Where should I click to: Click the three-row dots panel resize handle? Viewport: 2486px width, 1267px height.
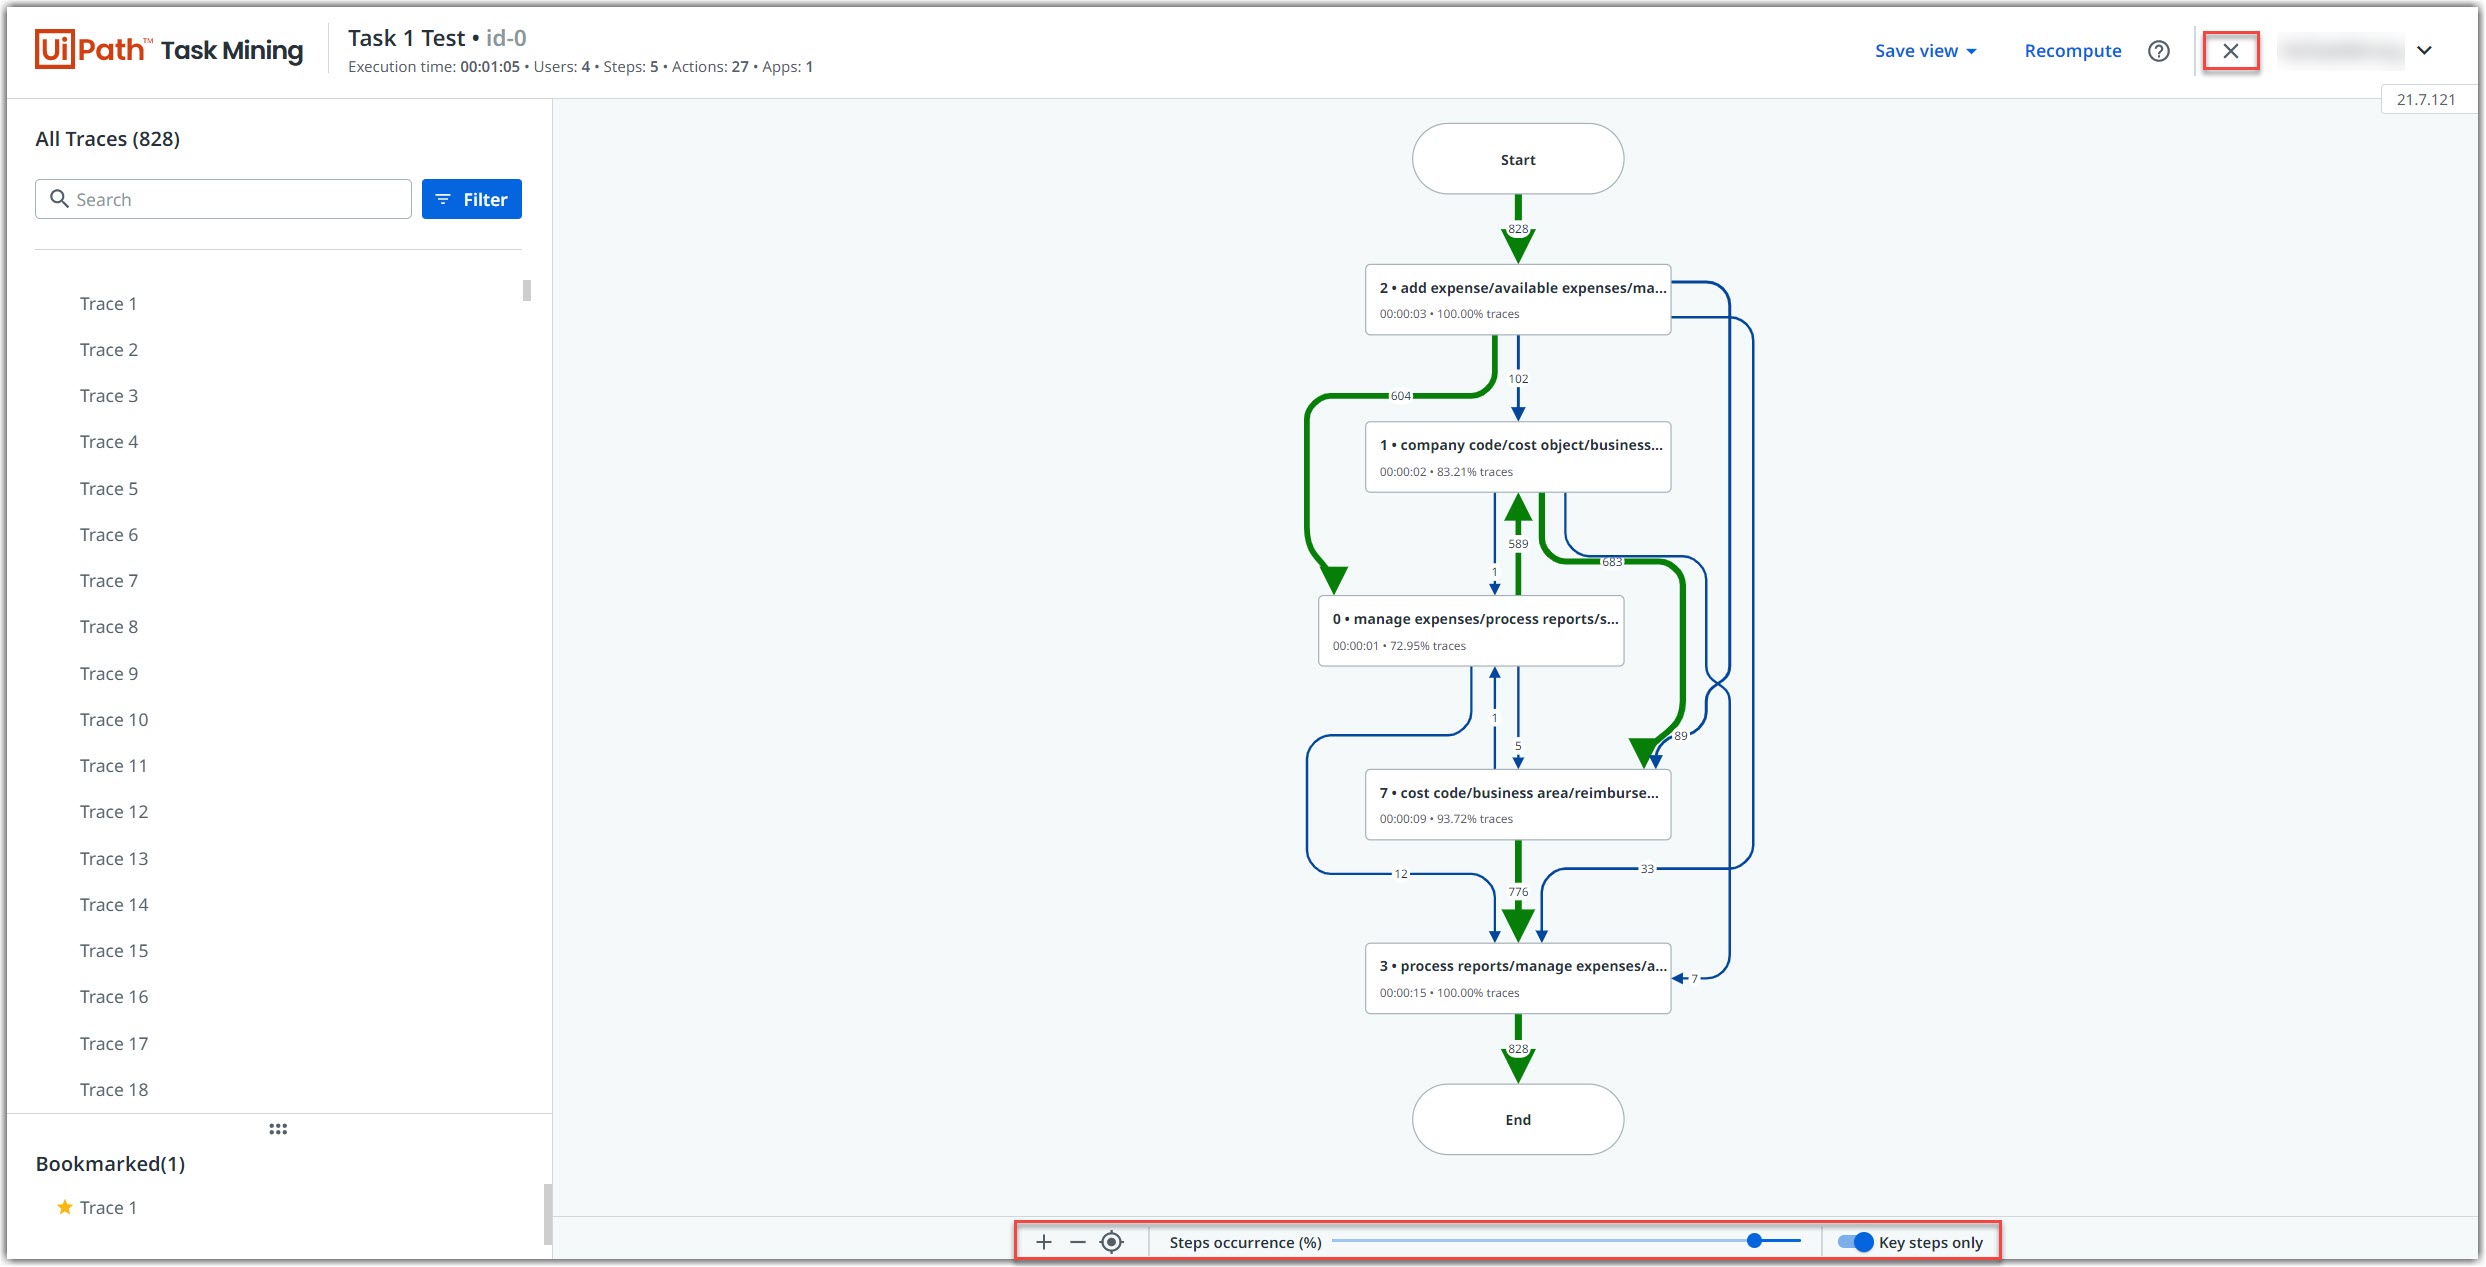[278, 1129]
